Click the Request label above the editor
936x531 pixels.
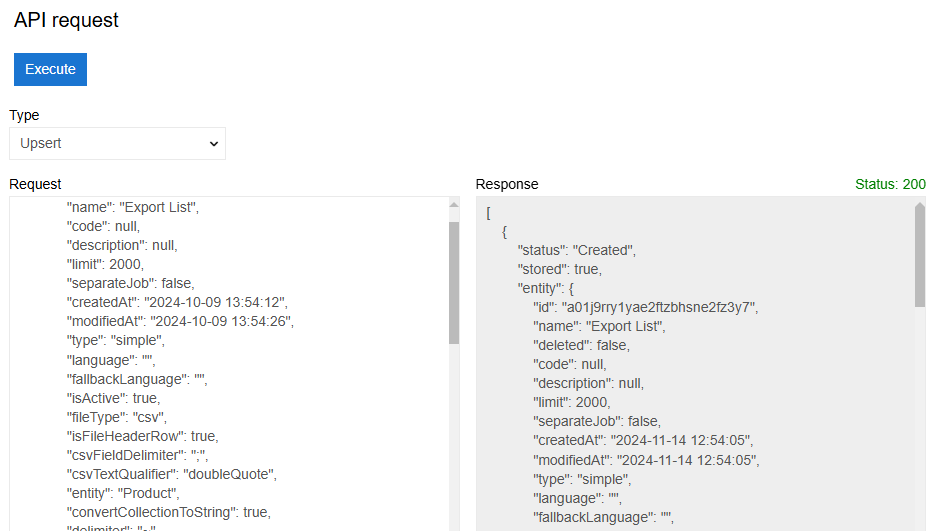click(x=35, y=184)
